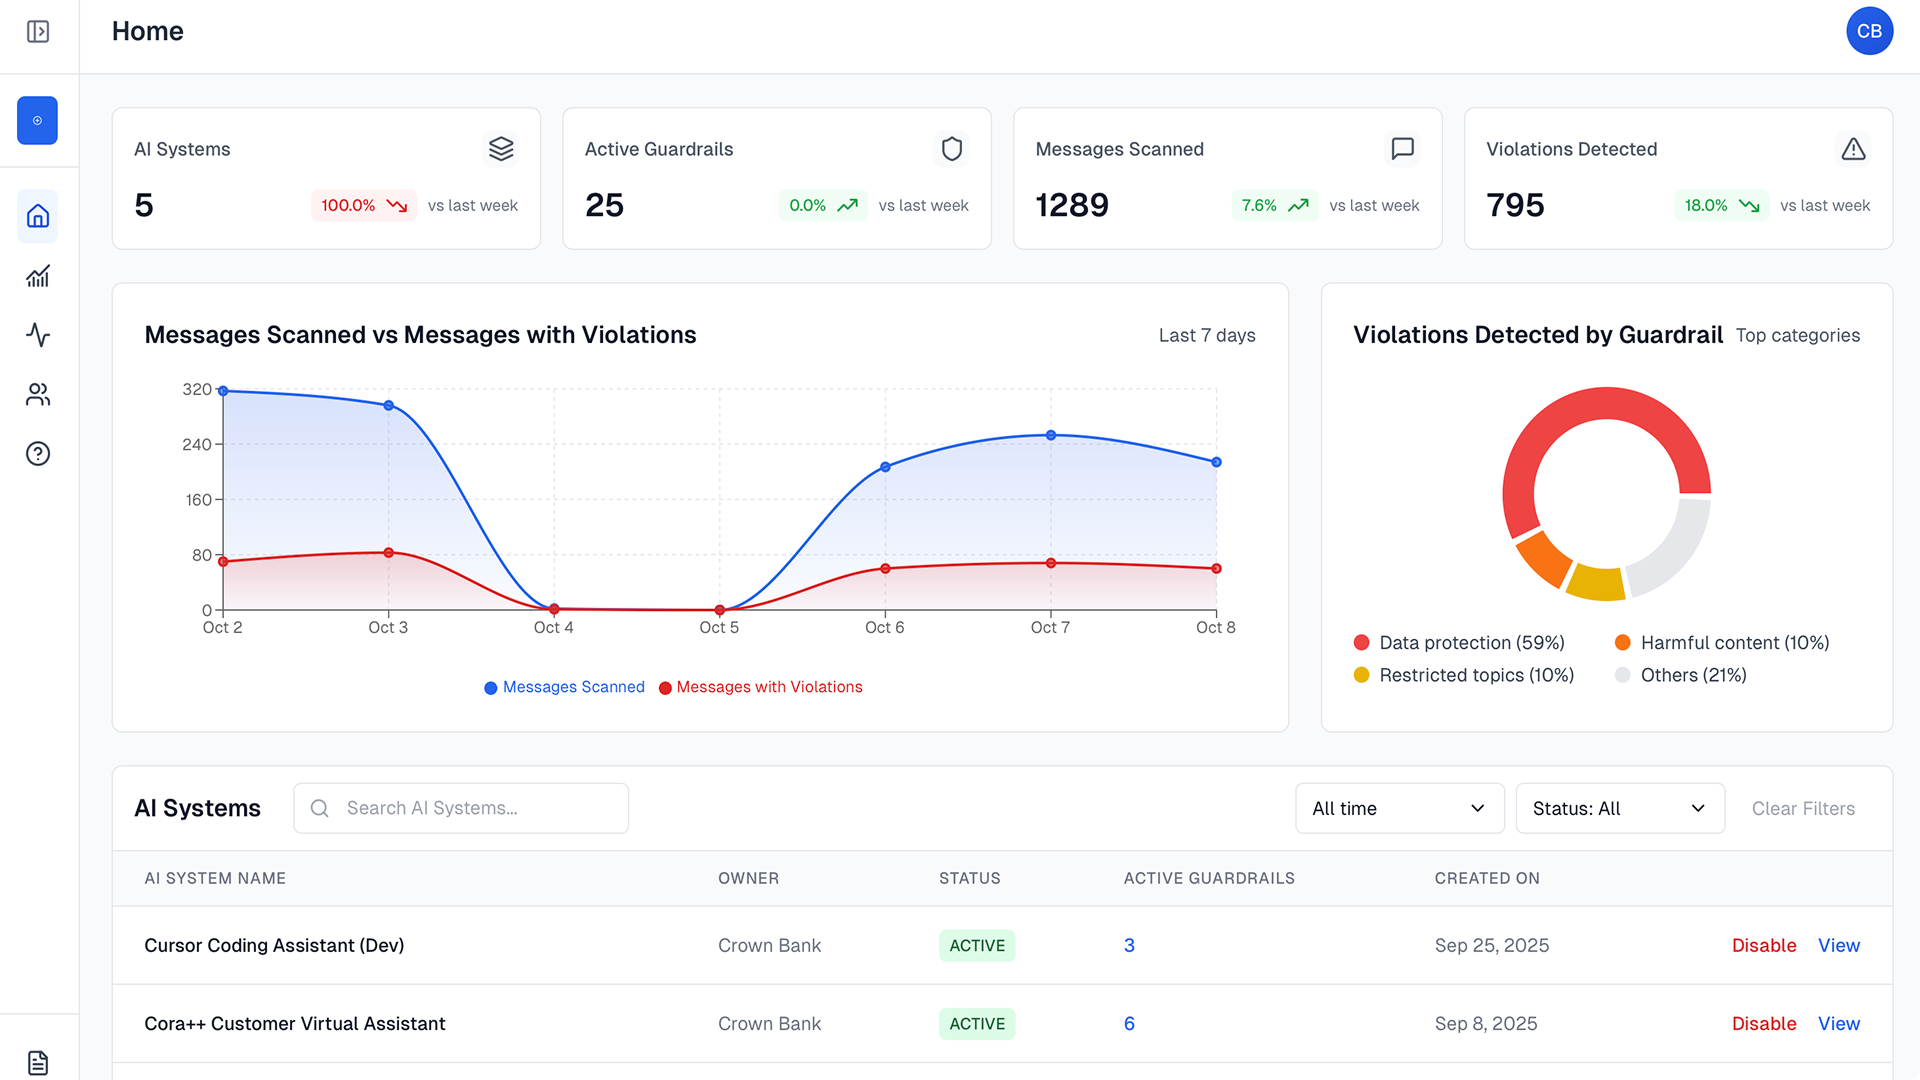Expand the All time dropdown

[x=1399, y=808]
